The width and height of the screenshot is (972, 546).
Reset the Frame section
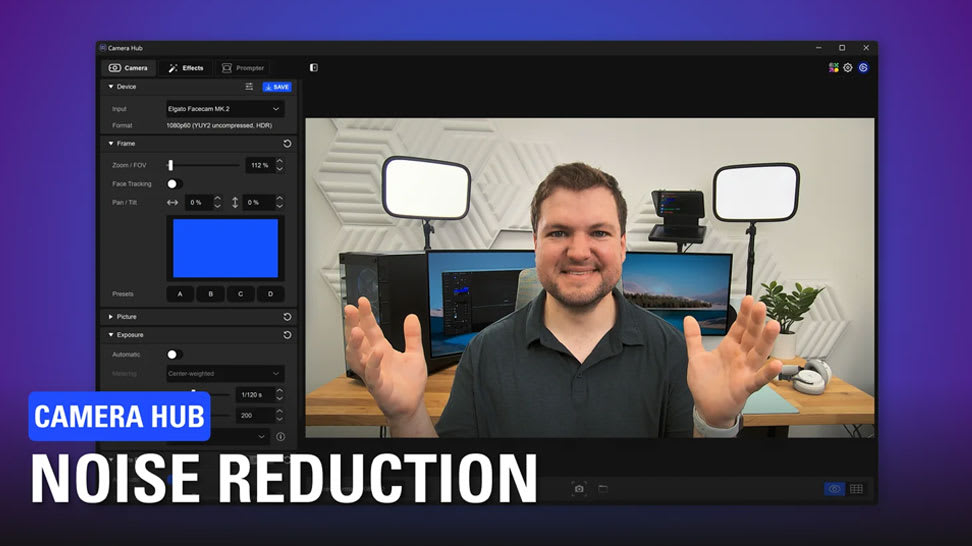[287, 144]
